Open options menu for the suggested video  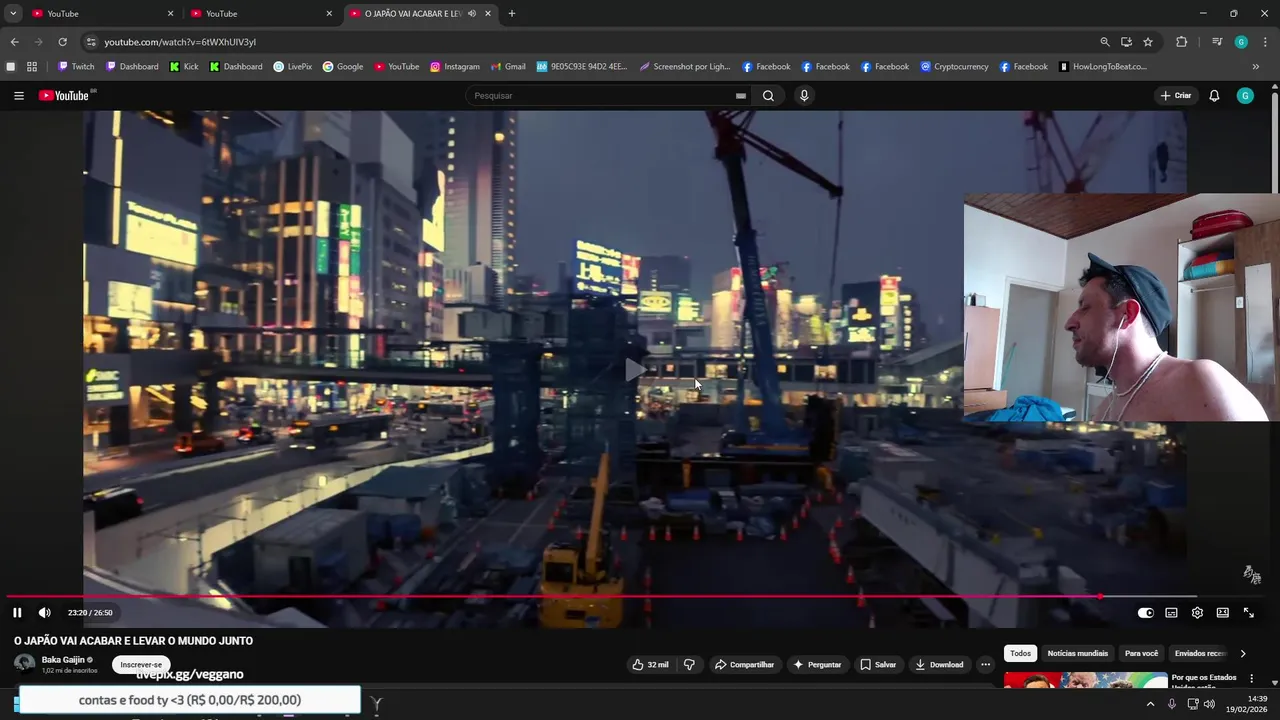click(1251, 678)
